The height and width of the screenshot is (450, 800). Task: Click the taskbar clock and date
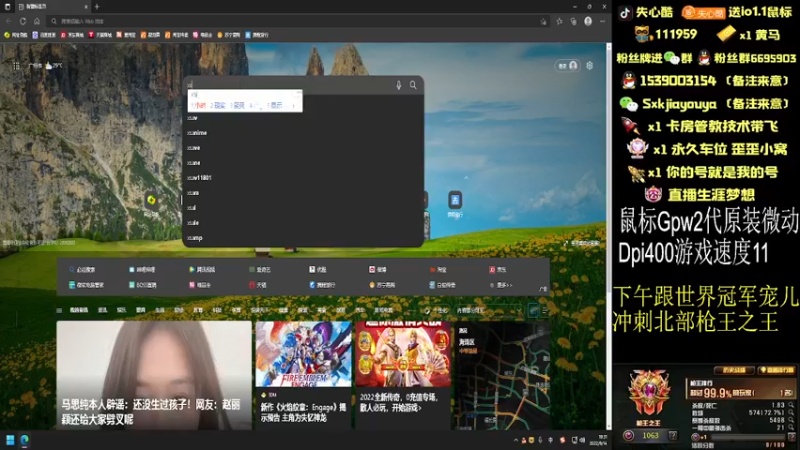pyautogui.click(x=598, y=440)
